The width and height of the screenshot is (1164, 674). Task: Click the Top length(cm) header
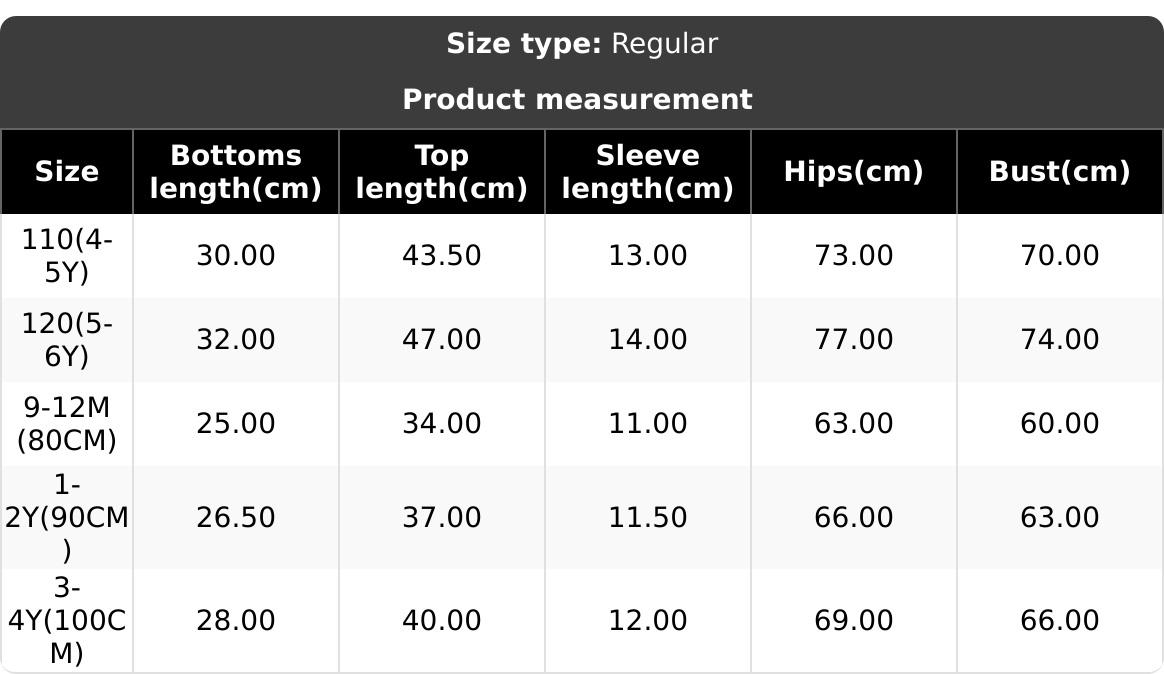click(x=441, y=171)
